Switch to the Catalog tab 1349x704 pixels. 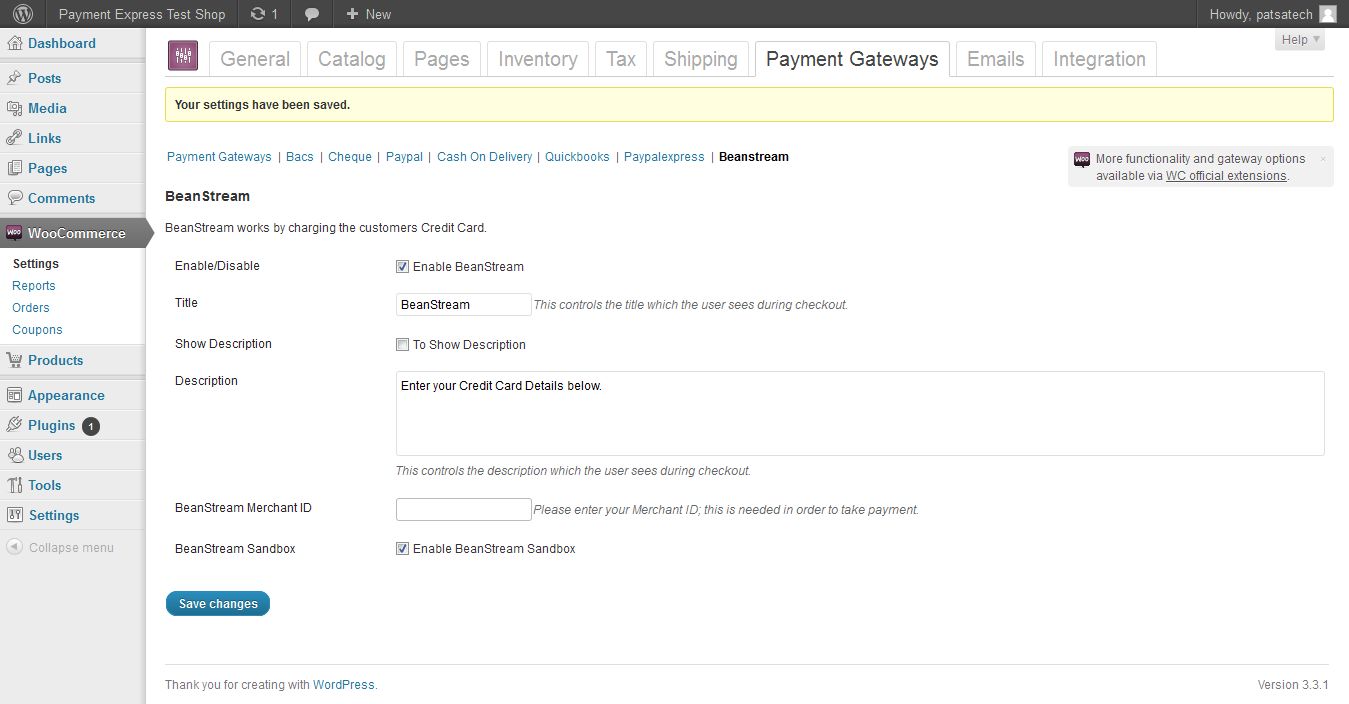pos(352,59)
